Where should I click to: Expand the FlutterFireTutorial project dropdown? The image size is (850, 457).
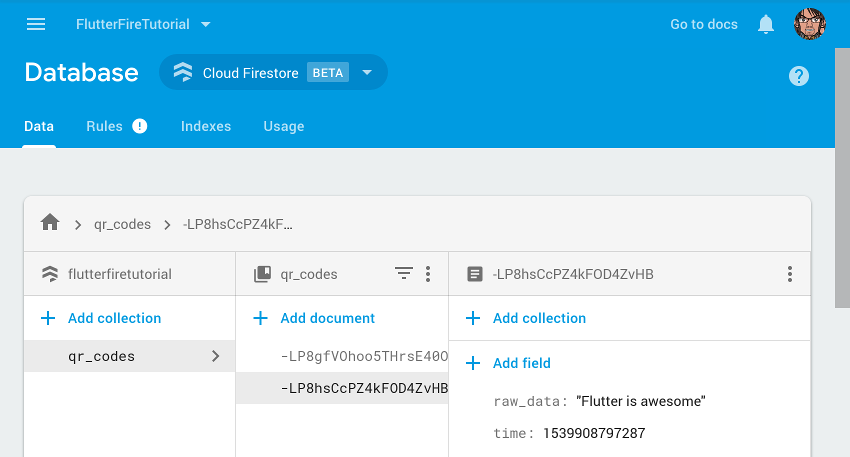[x=205, y=24]
